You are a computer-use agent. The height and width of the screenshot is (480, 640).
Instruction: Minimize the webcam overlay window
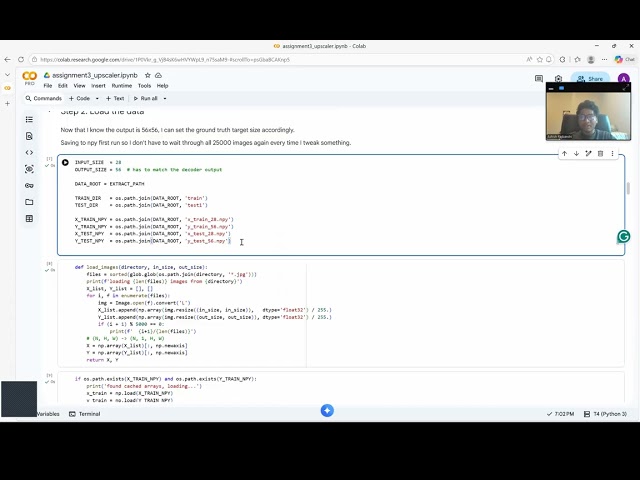[551, 88]
